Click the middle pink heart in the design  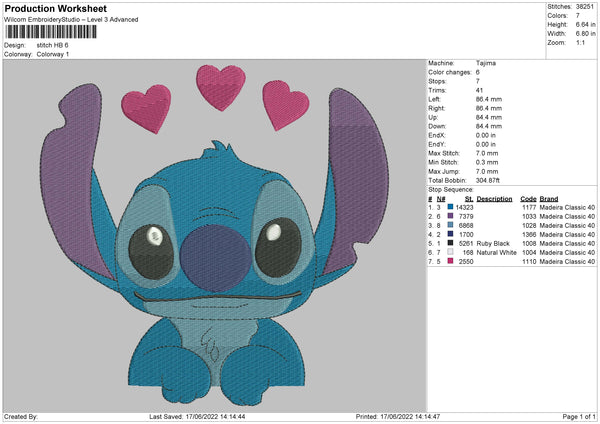tap(221, 84)
